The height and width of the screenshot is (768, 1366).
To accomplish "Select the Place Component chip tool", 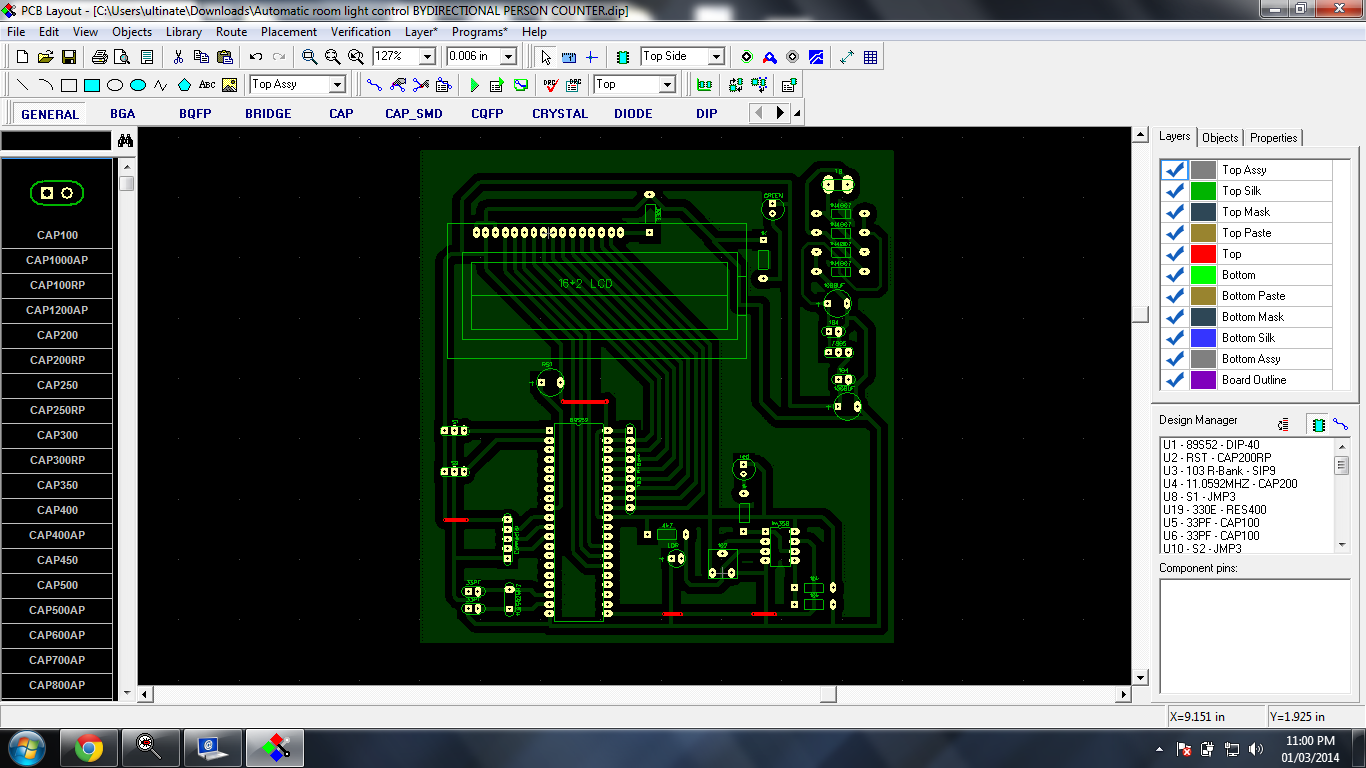I will (624, 57).
